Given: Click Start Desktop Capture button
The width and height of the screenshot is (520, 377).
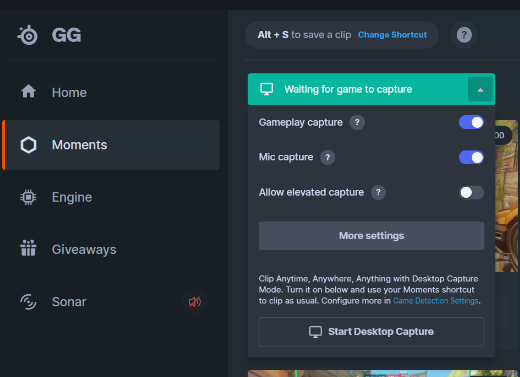Looking at the screenshot, I should (371, 332).
